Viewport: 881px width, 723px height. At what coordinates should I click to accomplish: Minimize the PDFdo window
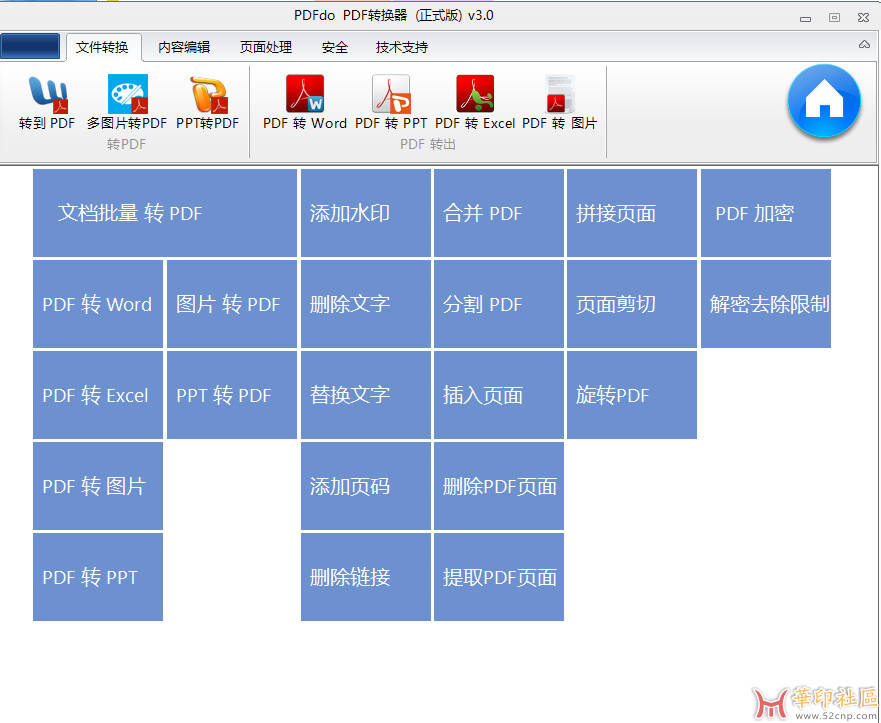click(x=806, y=19)
